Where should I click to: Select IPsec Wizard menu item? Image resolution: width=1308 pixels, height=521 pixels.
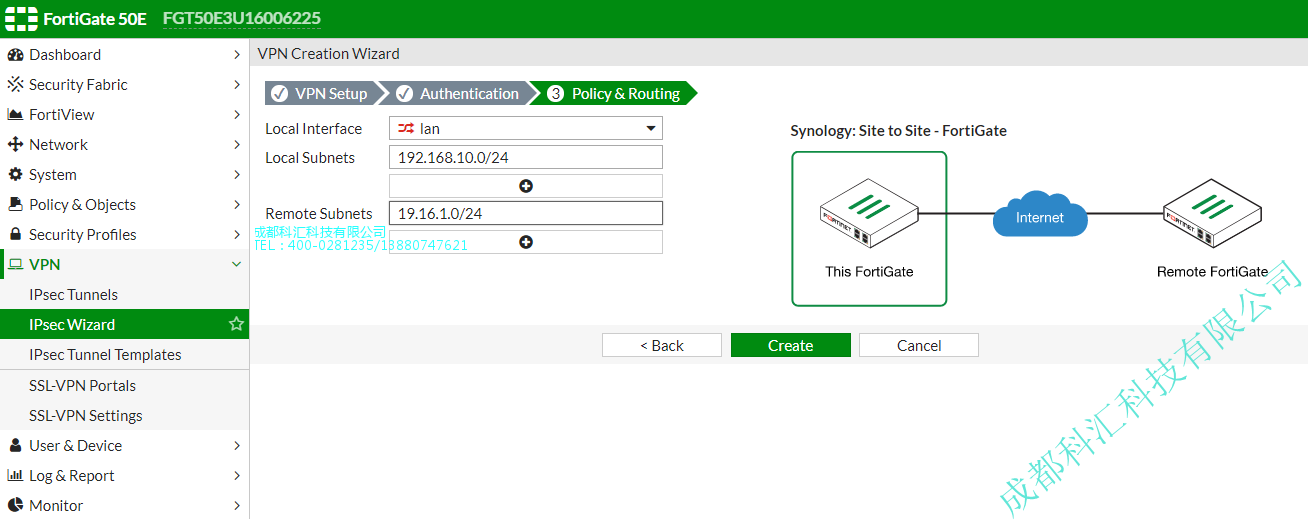click(124, 325)
